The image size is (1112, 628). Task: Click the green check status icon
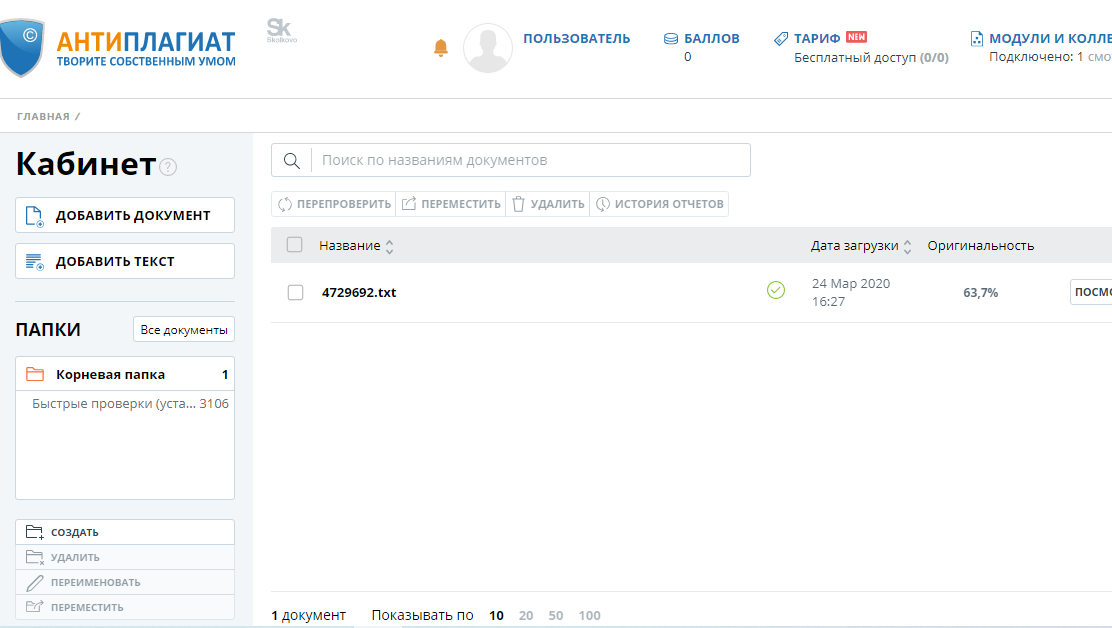(775, 290)
